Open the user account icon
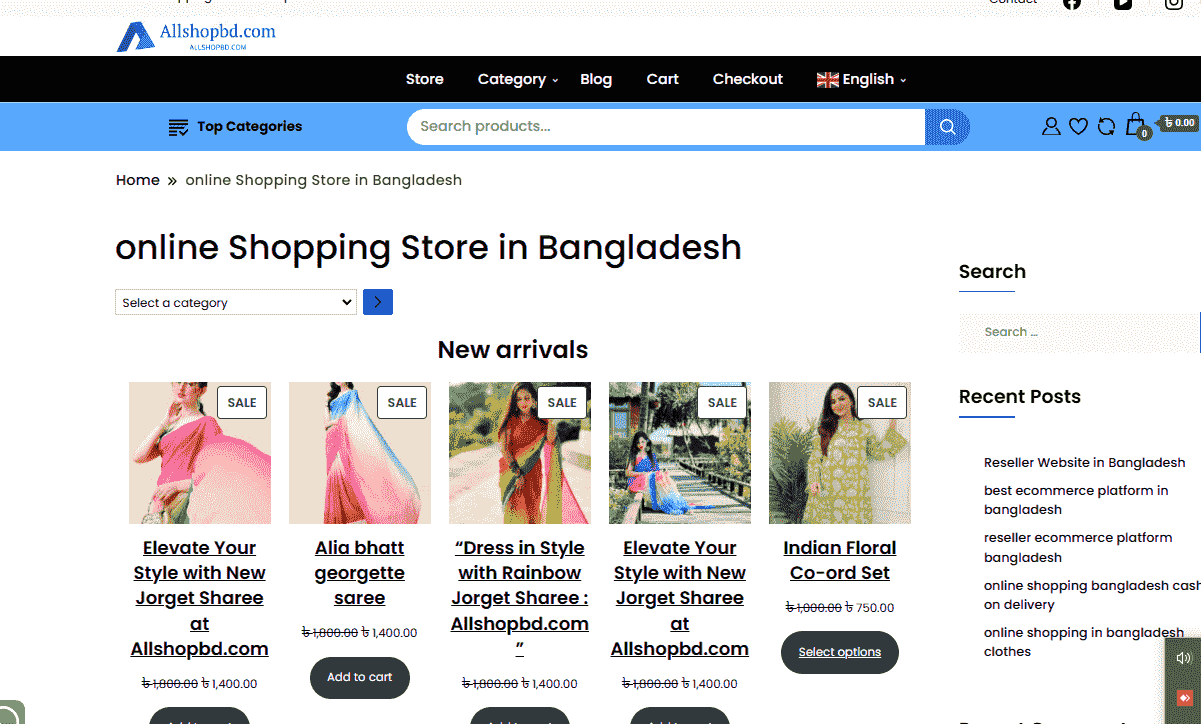This screenshot has width=1201, height=724. tap(1051, 126)
